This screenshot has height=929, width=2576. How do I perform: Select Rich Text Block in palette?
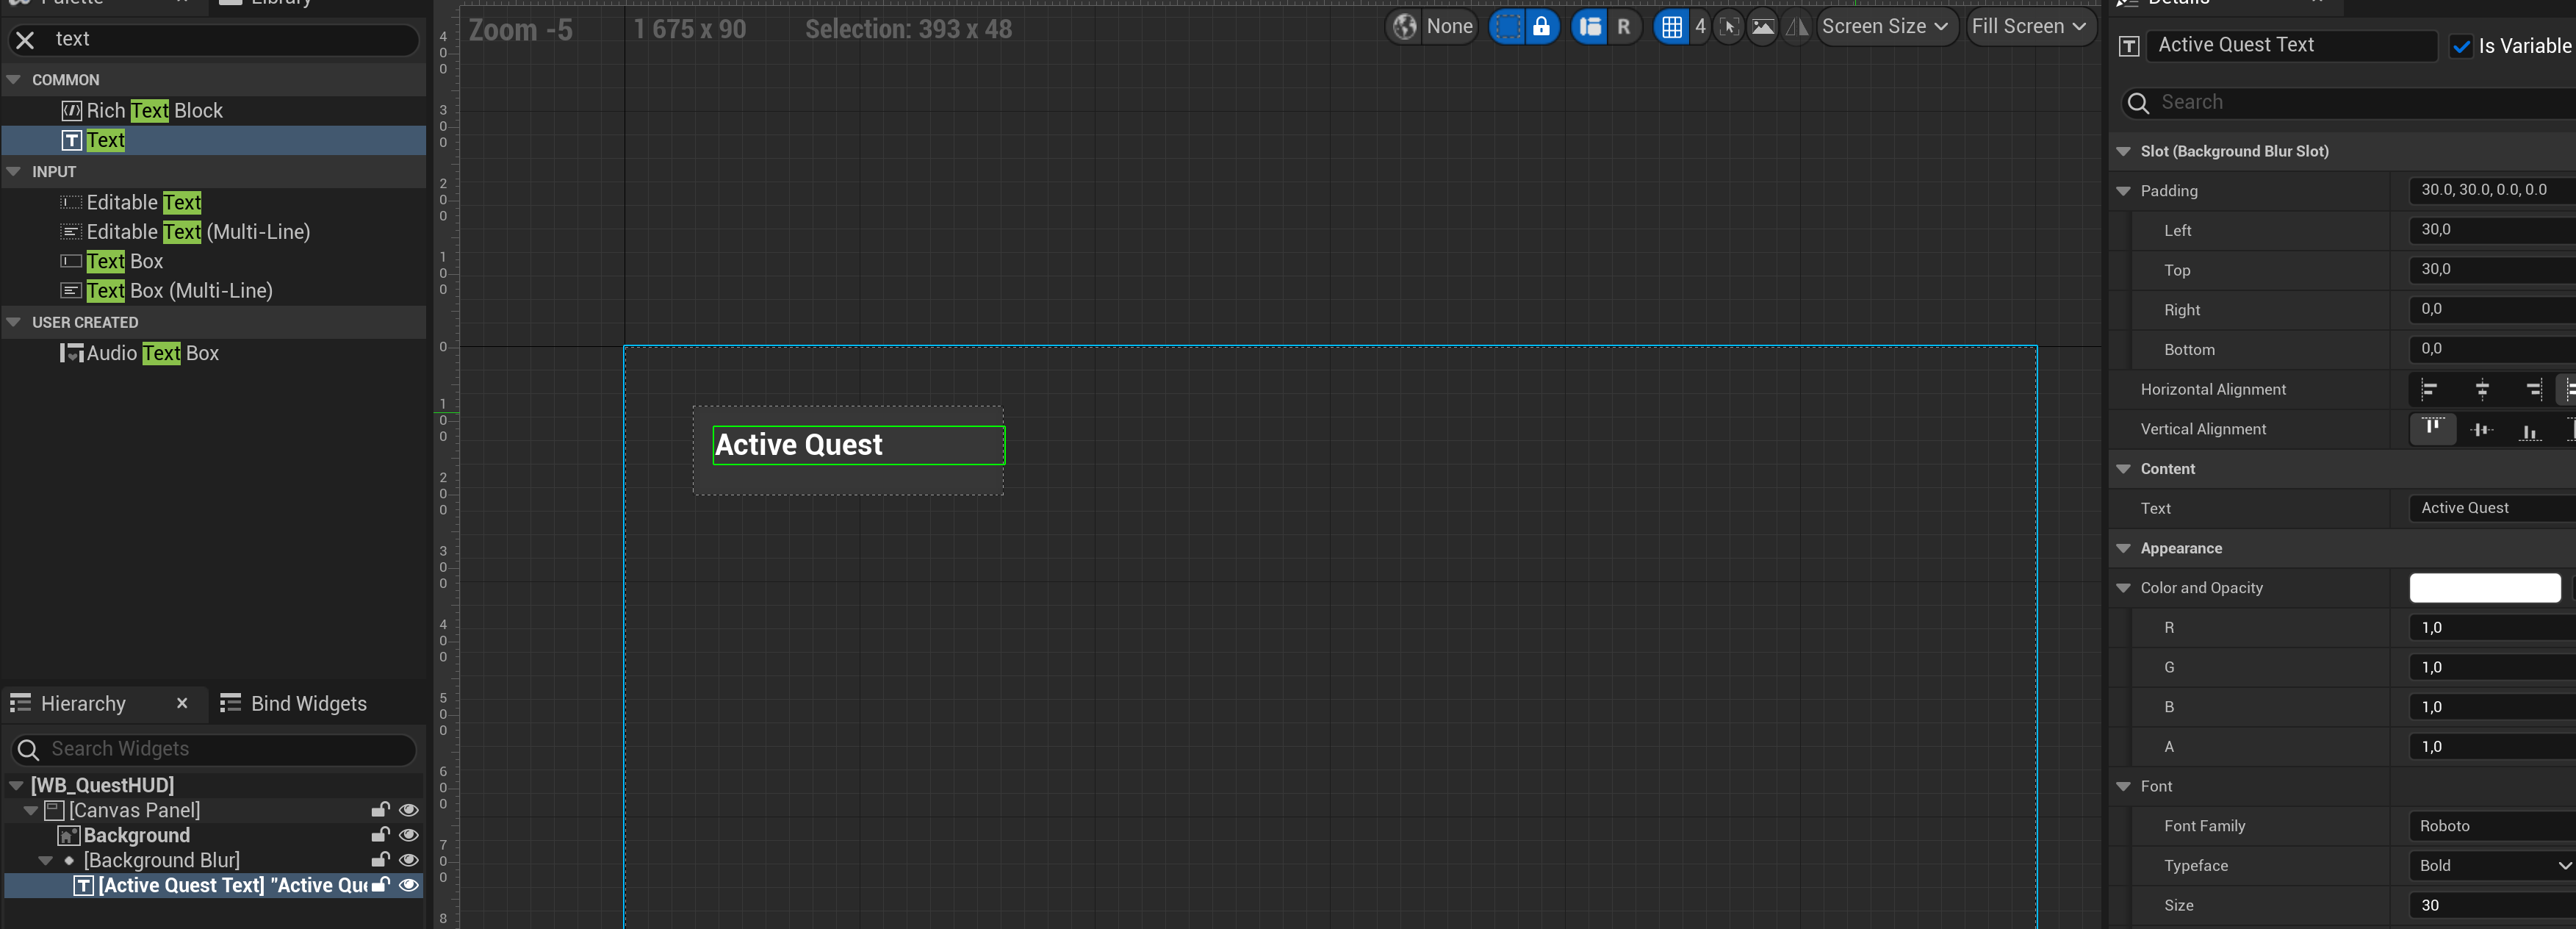pos(154,111)
